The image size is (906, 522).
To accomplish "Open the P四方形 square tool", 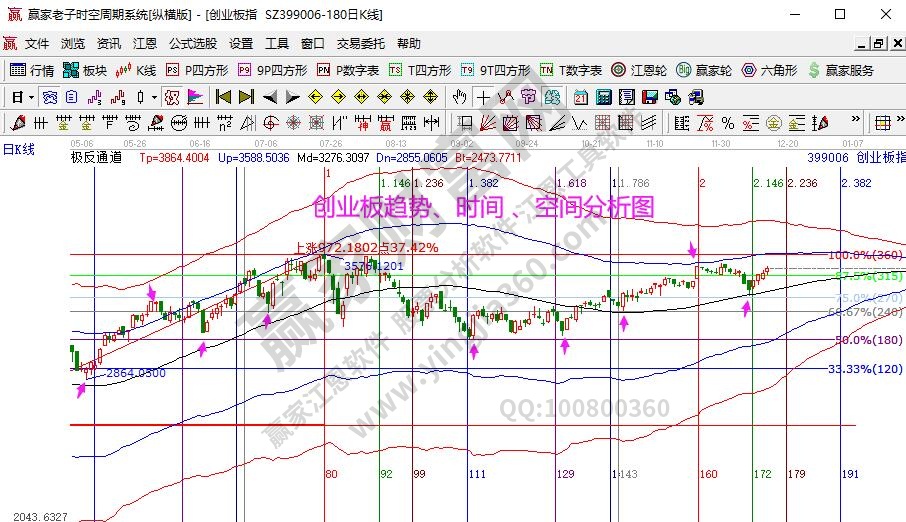I will pos(196,70).
